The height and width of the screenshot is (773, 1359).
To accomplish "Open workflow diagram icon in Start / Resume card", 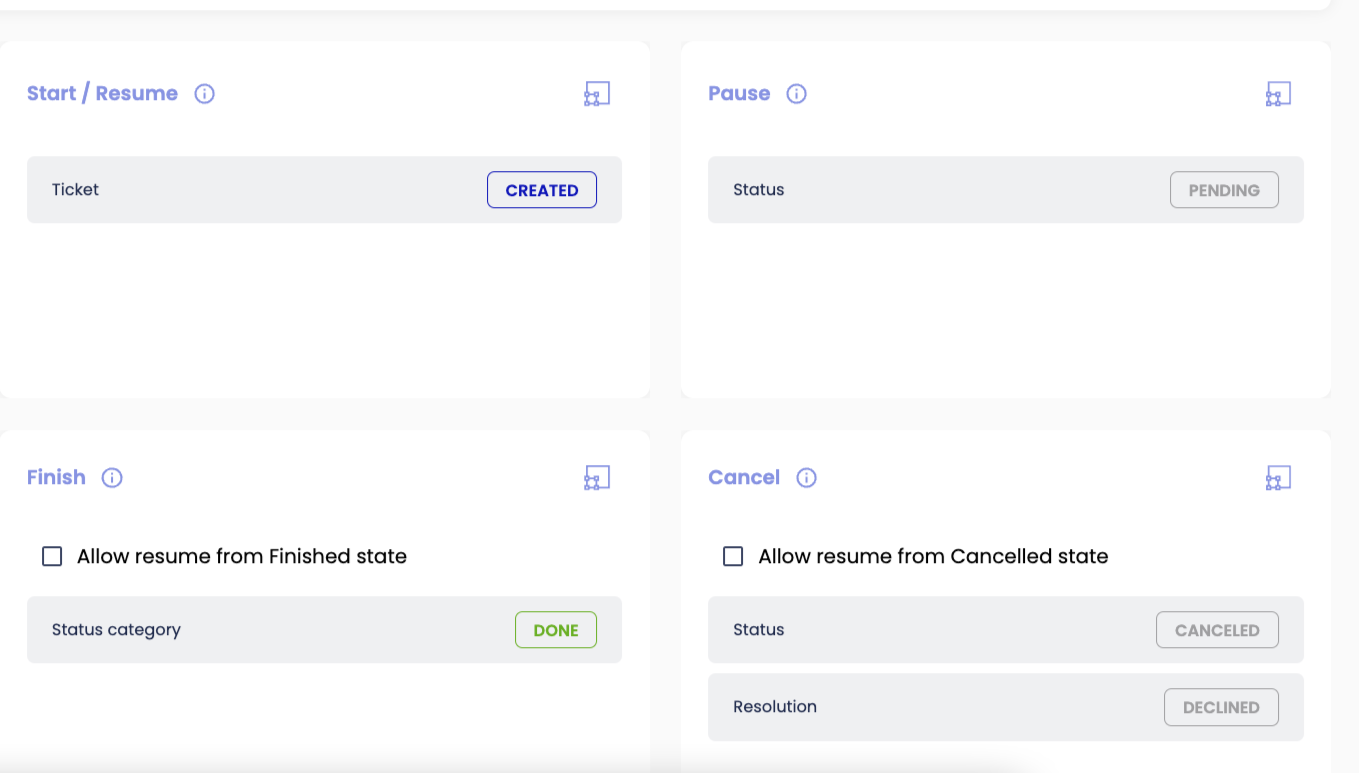I will click(597, 94).
